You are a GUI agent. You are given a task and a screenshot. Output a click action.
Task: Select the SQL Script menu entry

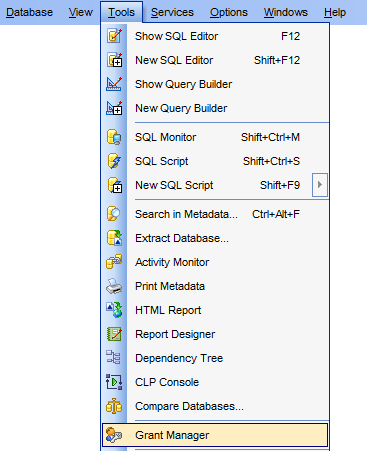pyautogui.click(x=215, y=161)
